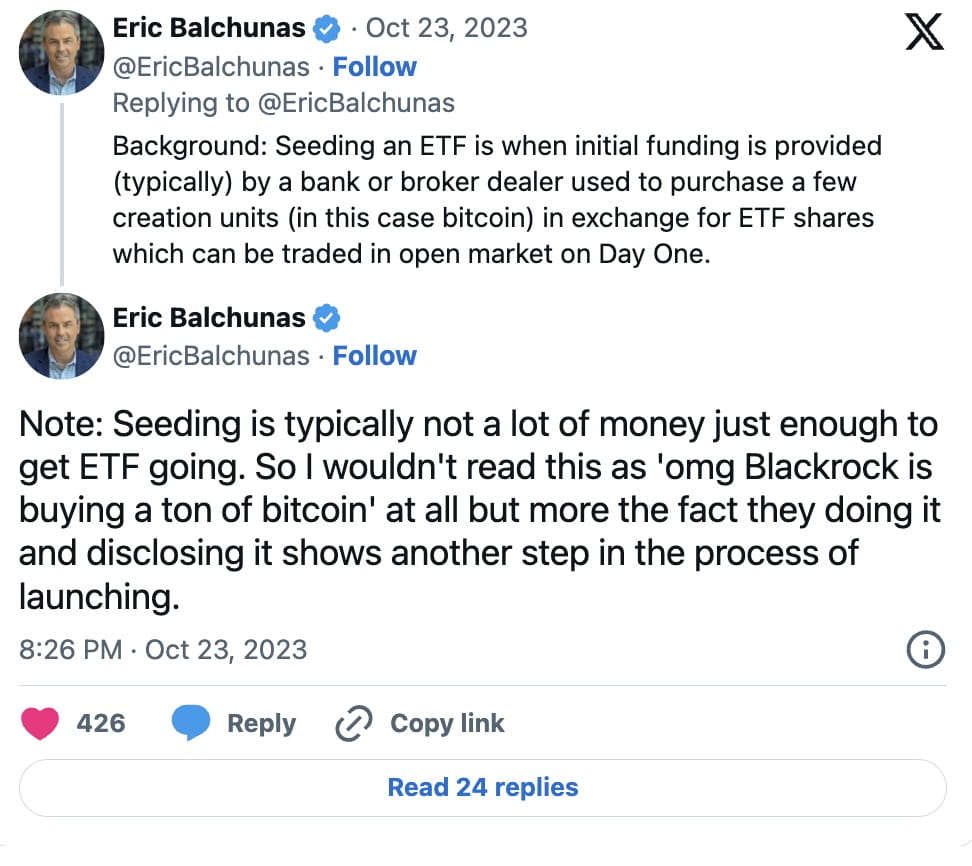Open X homepage via the X logo
Viewport: 972px width, 866px height.
[925, 31]
